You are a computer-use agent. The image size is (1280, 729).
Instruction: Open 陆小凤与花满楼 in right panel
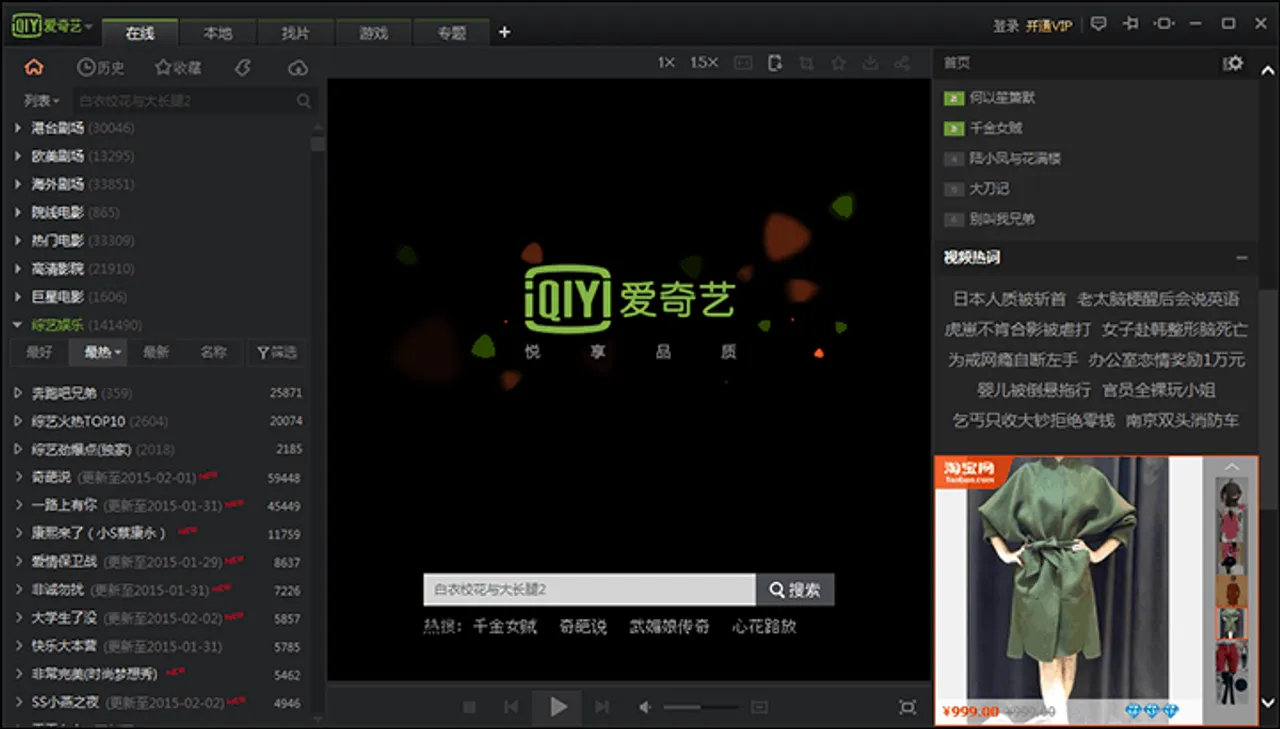click(1015, 158)
